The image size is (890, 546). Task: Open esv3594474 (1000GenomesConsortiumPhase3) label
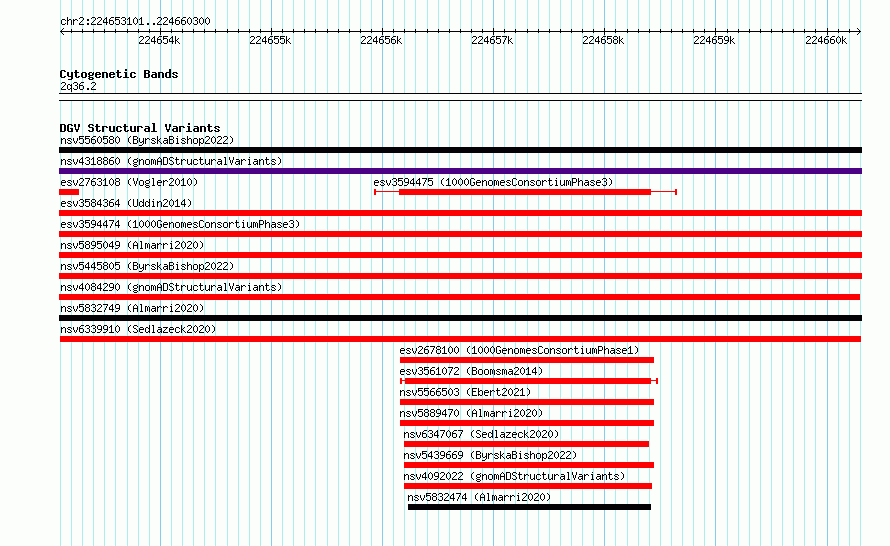180,224
